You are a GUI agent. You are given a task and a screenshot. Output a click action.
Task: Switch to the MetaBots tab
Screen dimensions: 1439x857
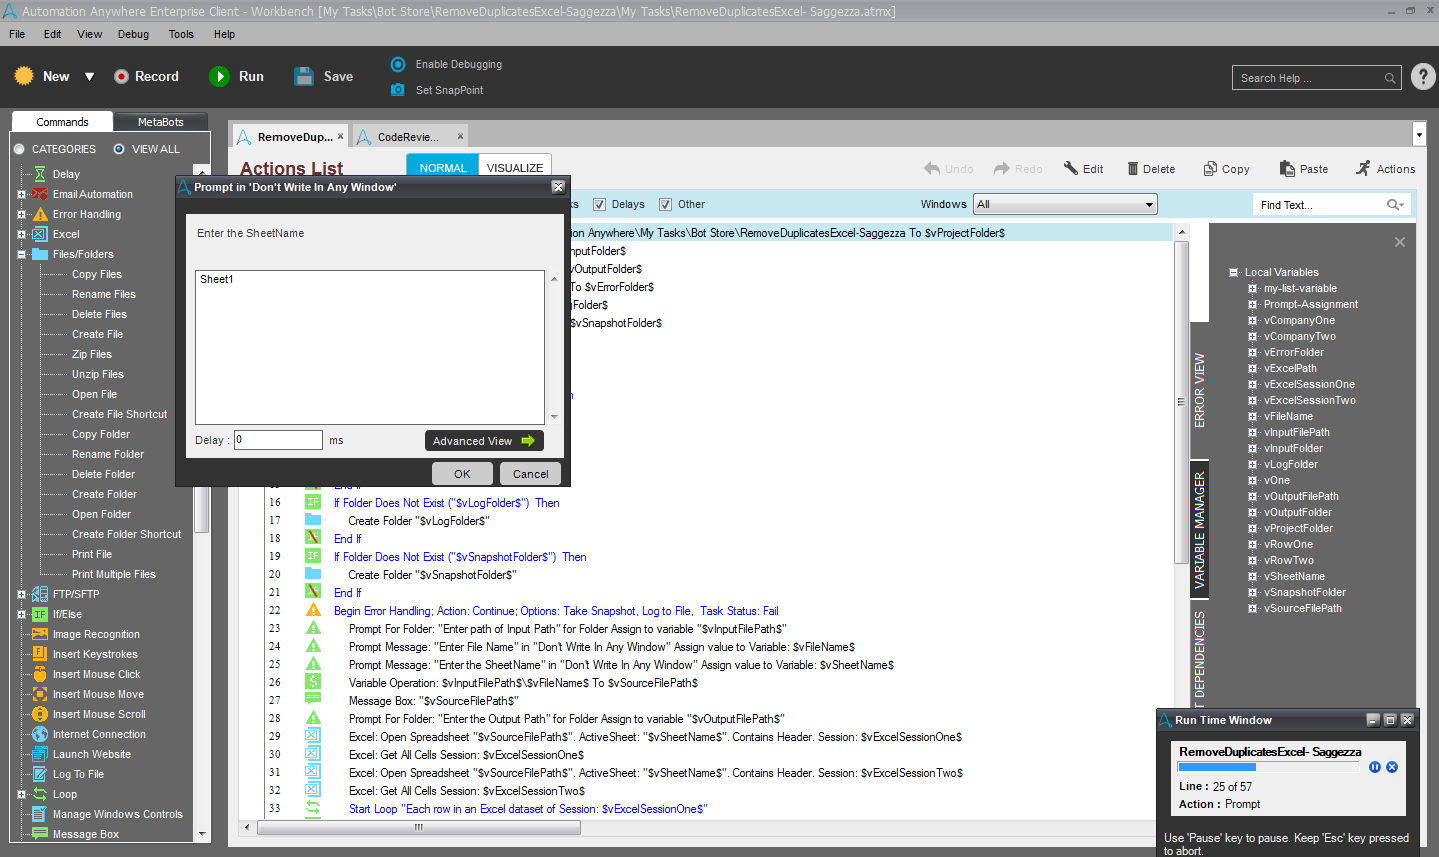(x=160, y=122)
